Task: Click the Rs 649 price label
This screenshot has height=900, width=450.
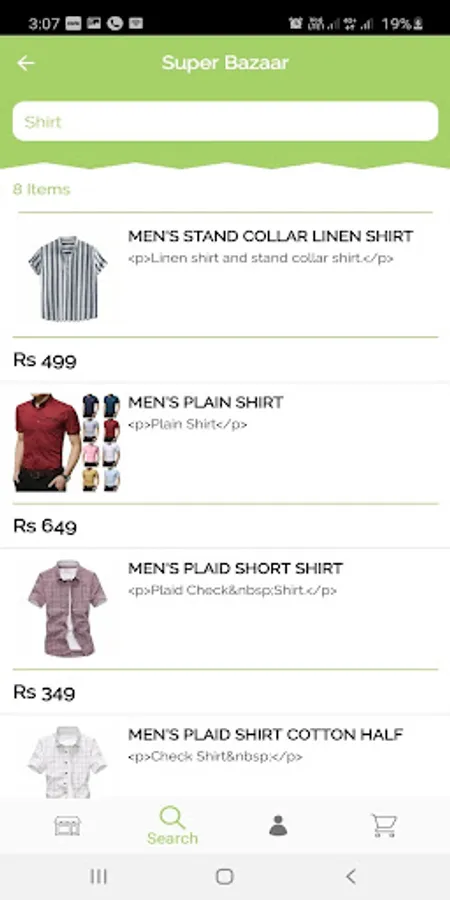Action: 45,526
